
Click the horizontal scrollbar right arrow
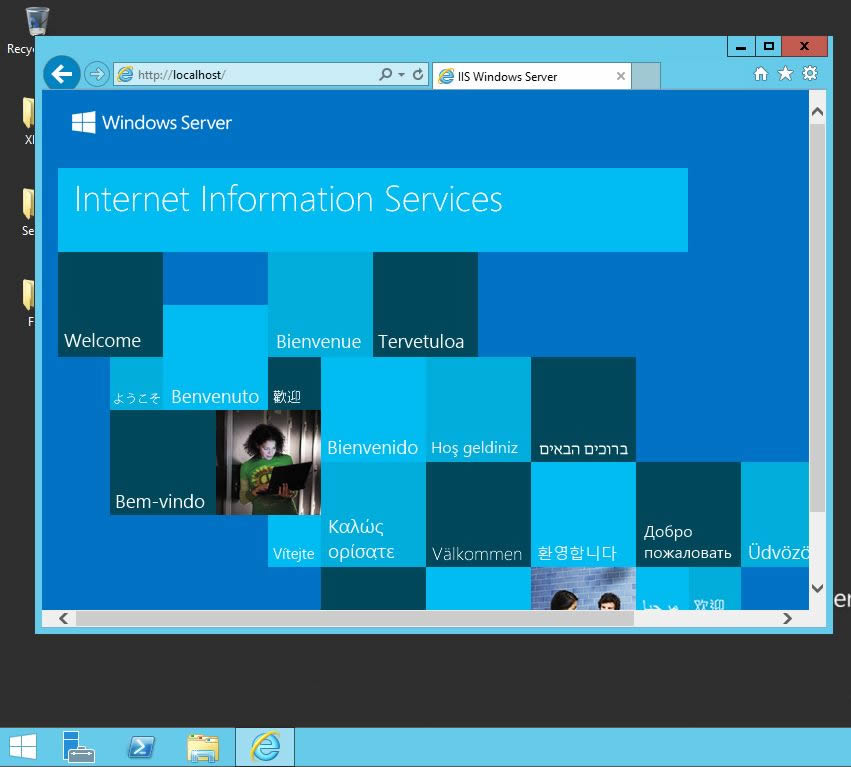788,618
